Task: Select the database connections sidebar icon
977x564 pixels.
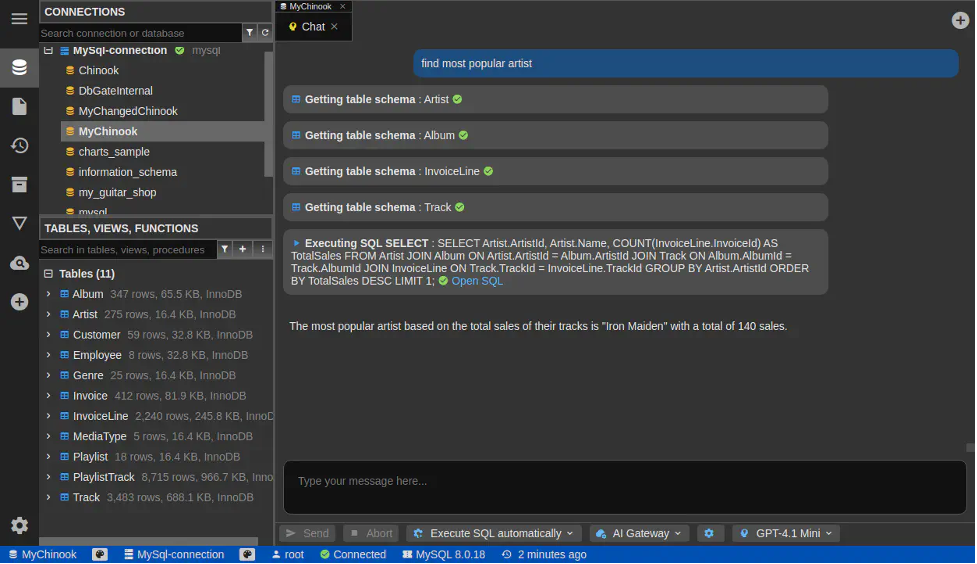Action: 19,67
